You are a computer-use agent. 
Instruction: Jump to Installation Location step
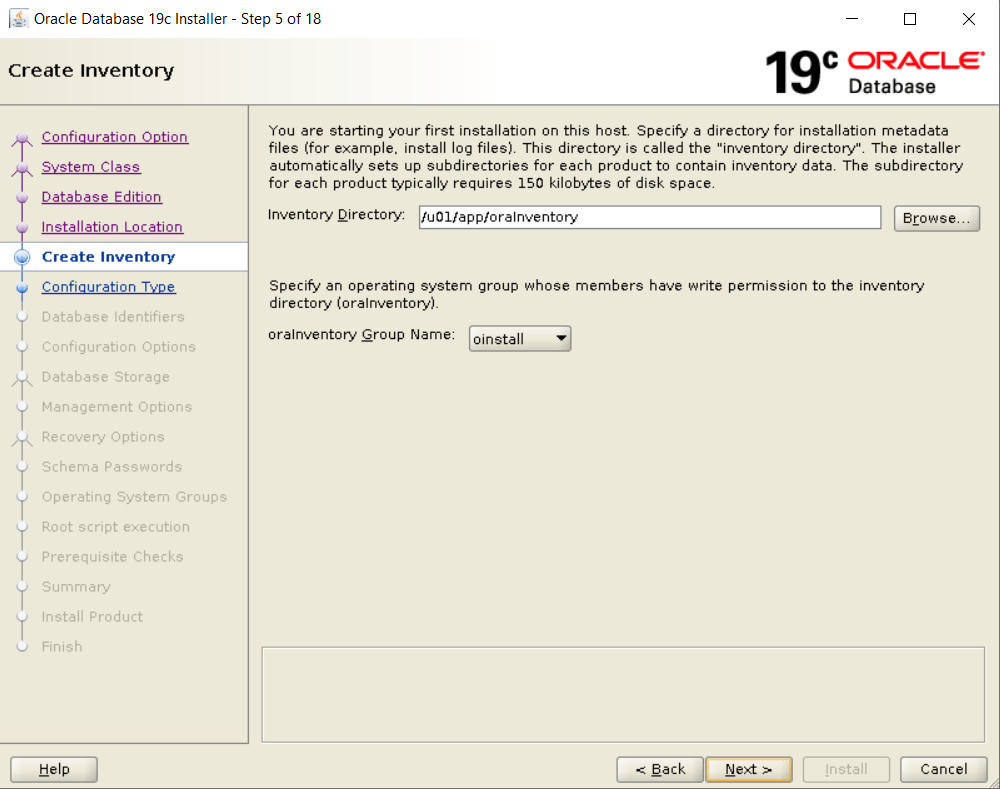pyautogui.click(x=112, y=227)
